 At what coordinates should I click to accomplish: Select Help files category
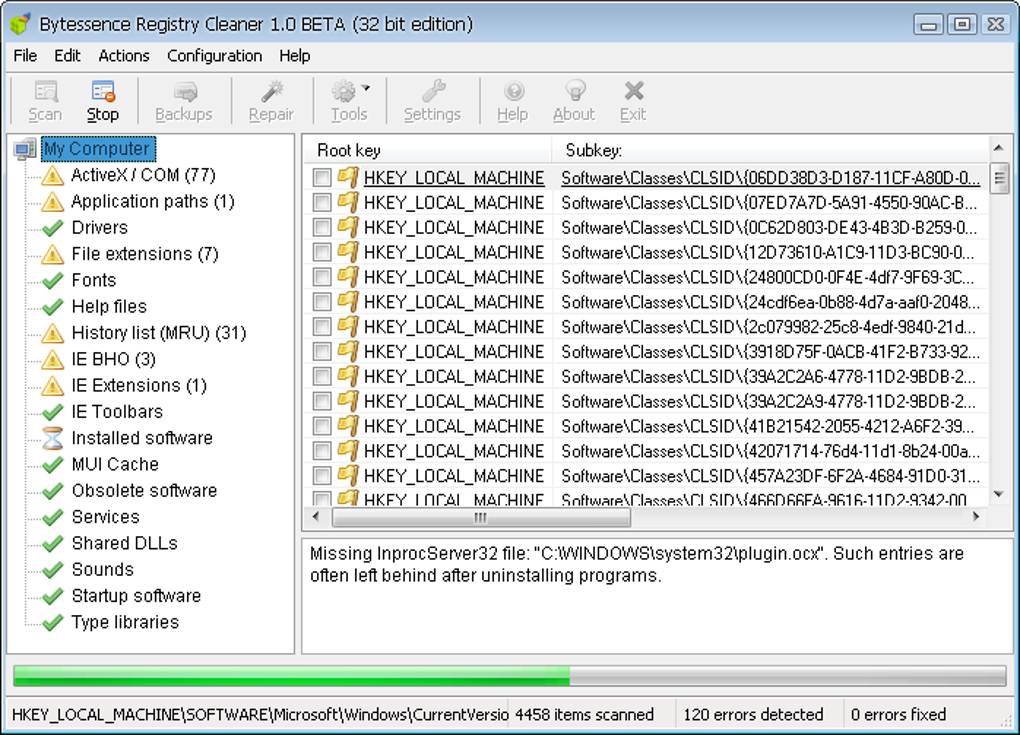(109, 306)
